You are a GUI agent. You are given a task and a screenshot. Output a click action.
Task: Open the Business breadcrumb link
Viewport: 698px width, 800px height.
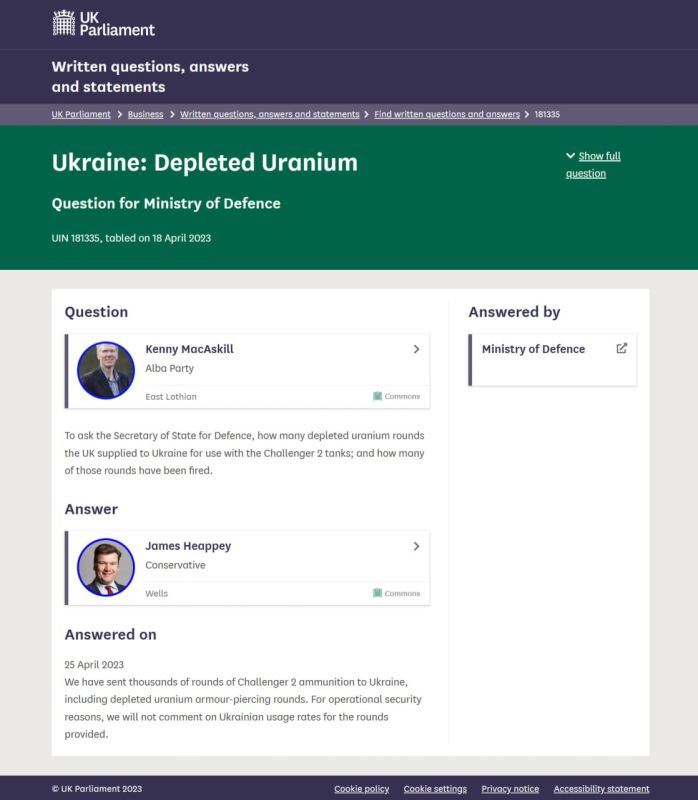pos(145,114)
